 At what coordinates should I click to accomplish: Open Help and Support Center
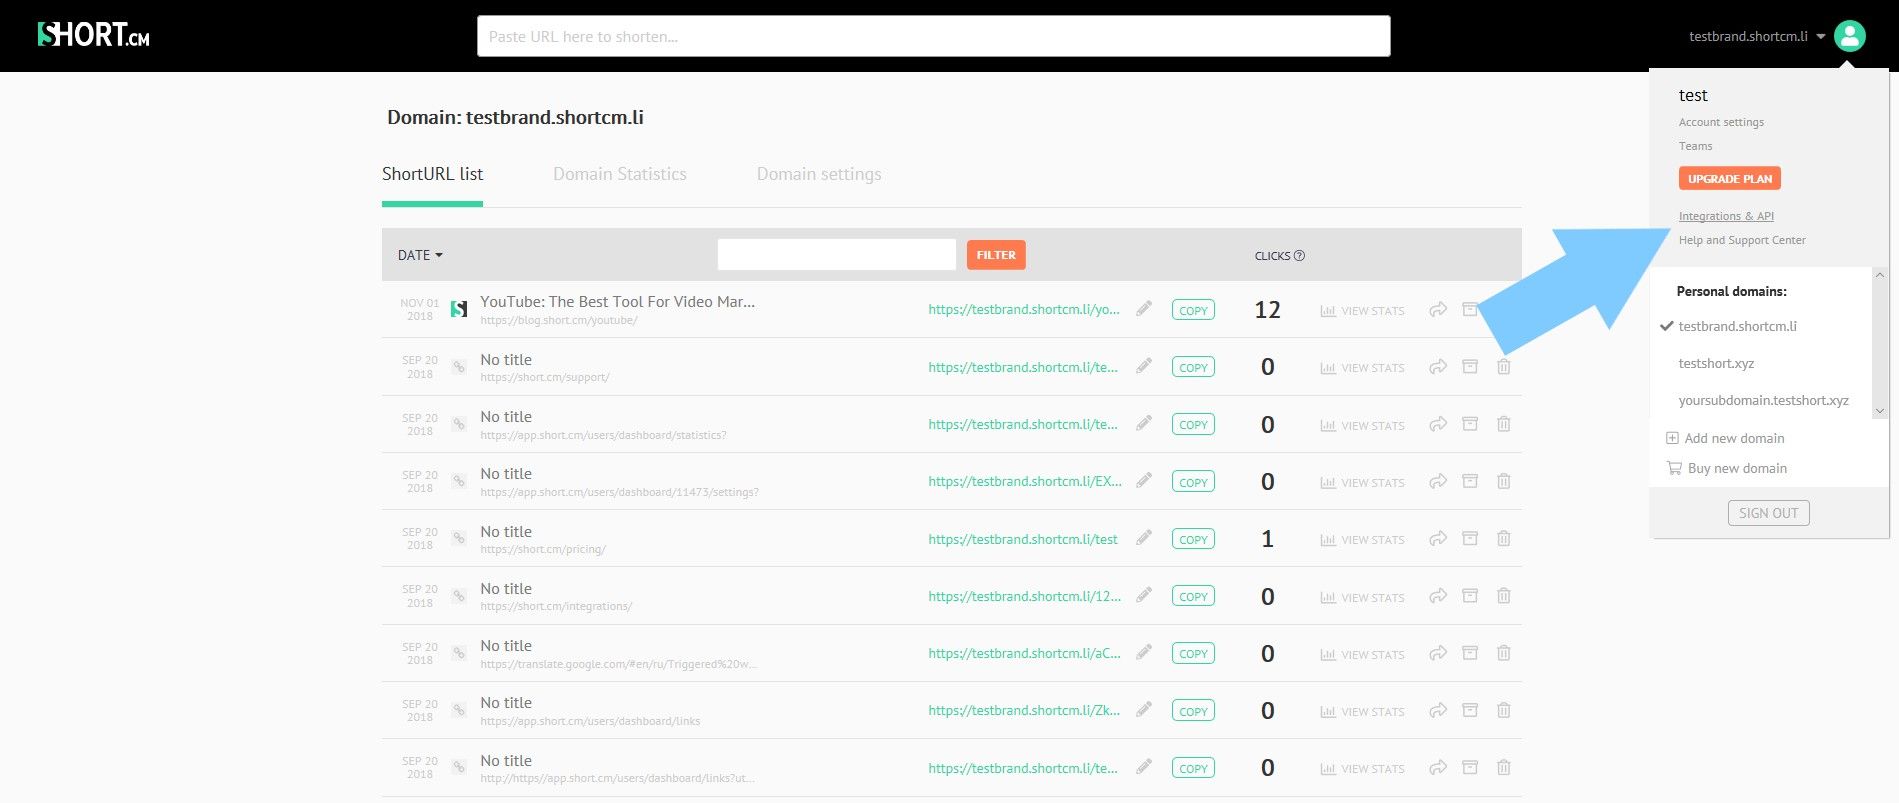point(1742,240)
